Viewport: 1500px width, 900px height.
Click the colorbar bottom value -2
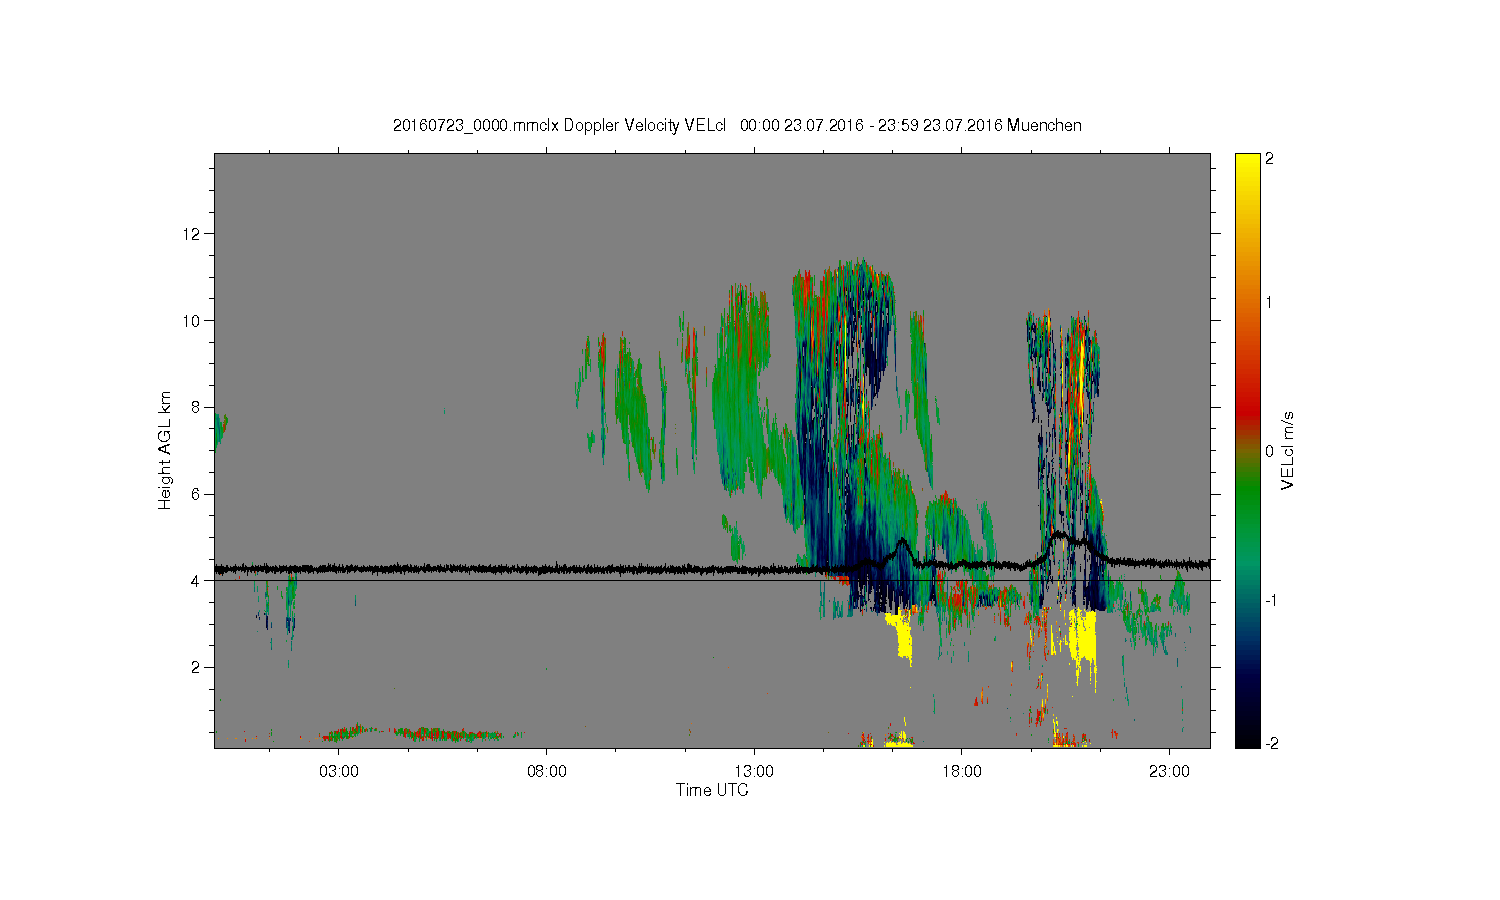point(1271,743)
